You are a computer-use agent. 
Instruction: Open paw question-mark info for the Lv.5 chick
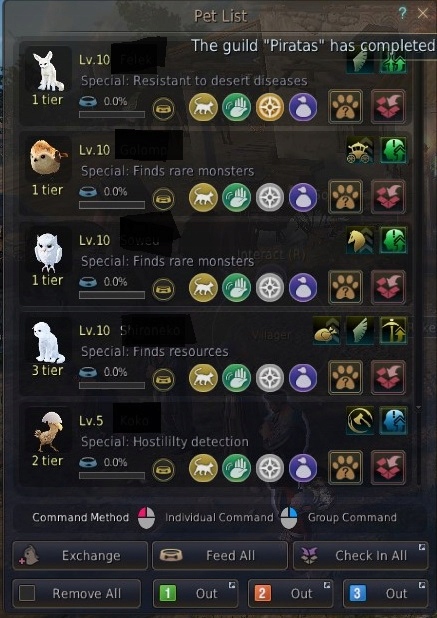346,467
